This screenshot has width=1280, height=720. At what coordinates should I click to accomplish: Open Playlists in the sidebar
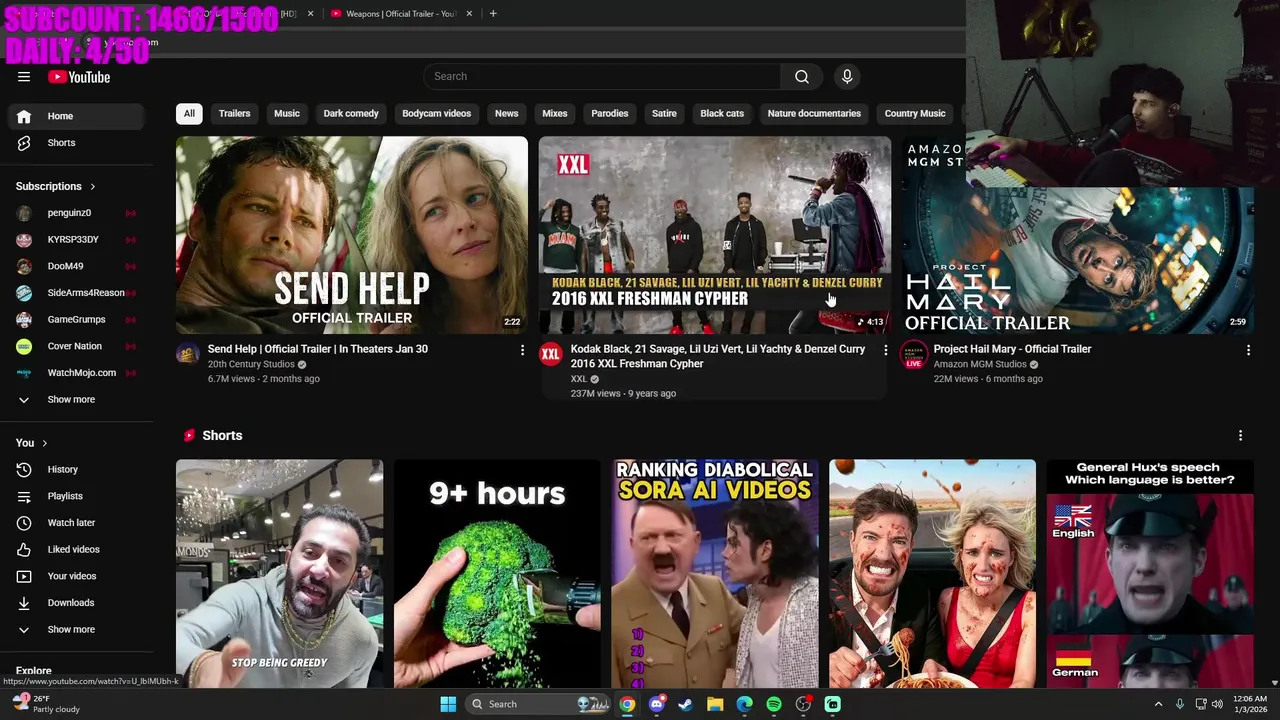click(x=76, y=496)
